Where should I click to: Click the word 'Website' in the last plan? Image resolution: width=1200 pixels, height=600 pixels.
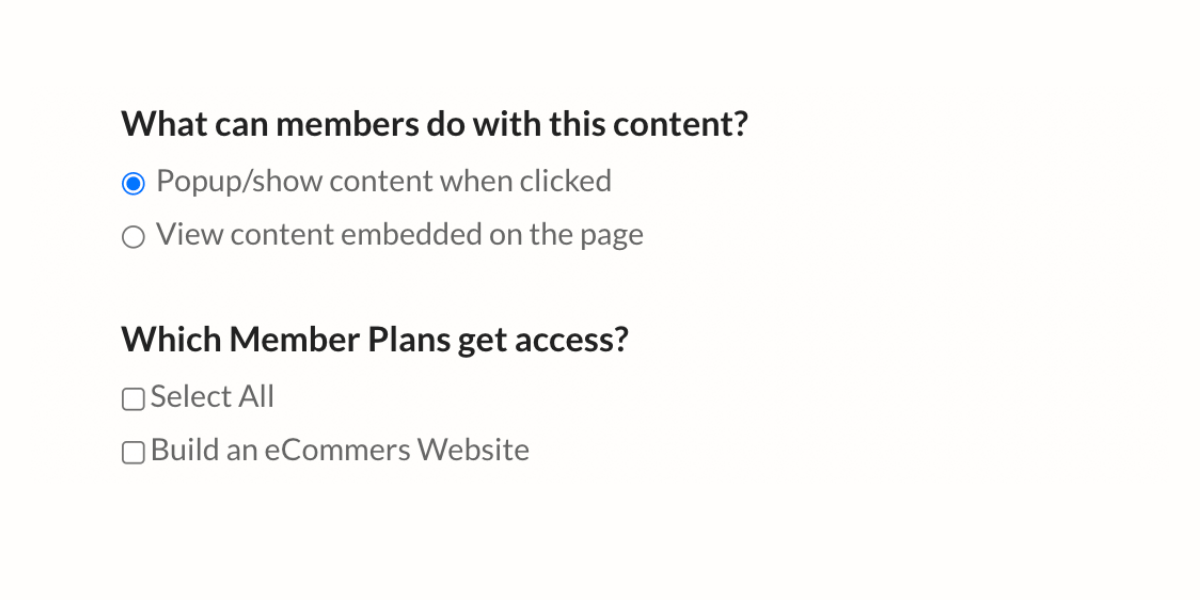pyautogui.click(x=473, y=451)
